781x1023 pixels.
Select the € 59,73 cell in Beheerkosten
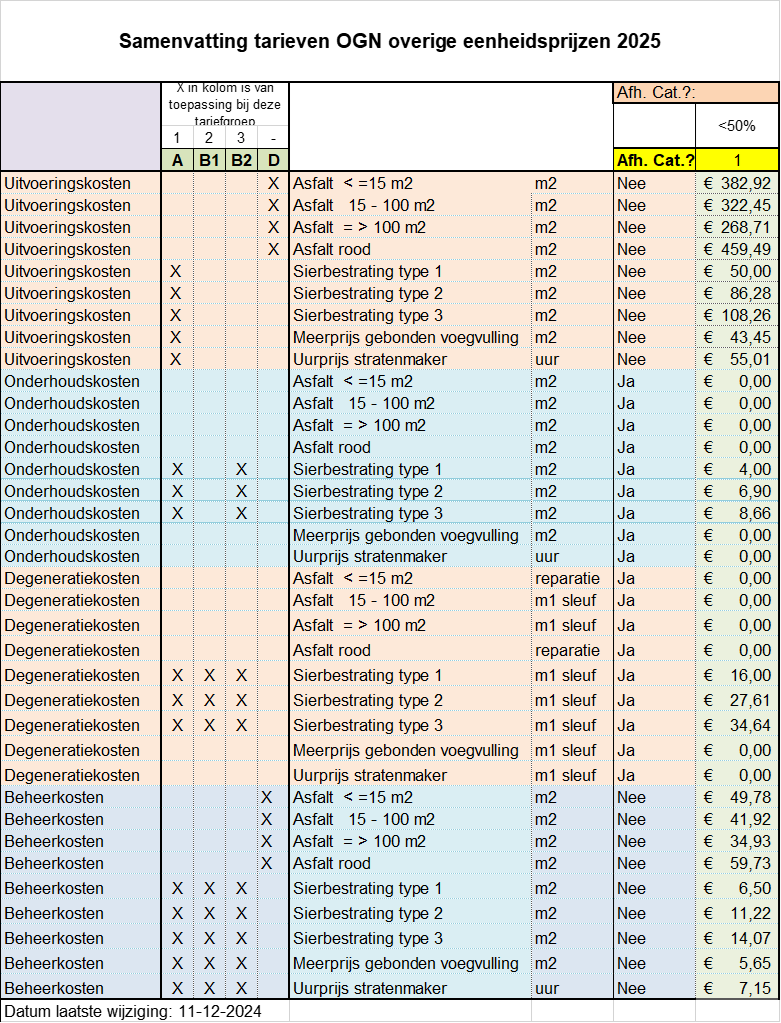(736, 863)
